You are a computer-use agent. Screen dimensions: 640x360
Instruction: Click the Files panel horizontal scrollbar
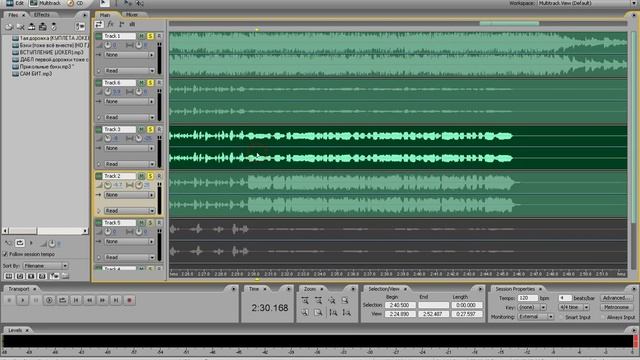coord(45,231)
